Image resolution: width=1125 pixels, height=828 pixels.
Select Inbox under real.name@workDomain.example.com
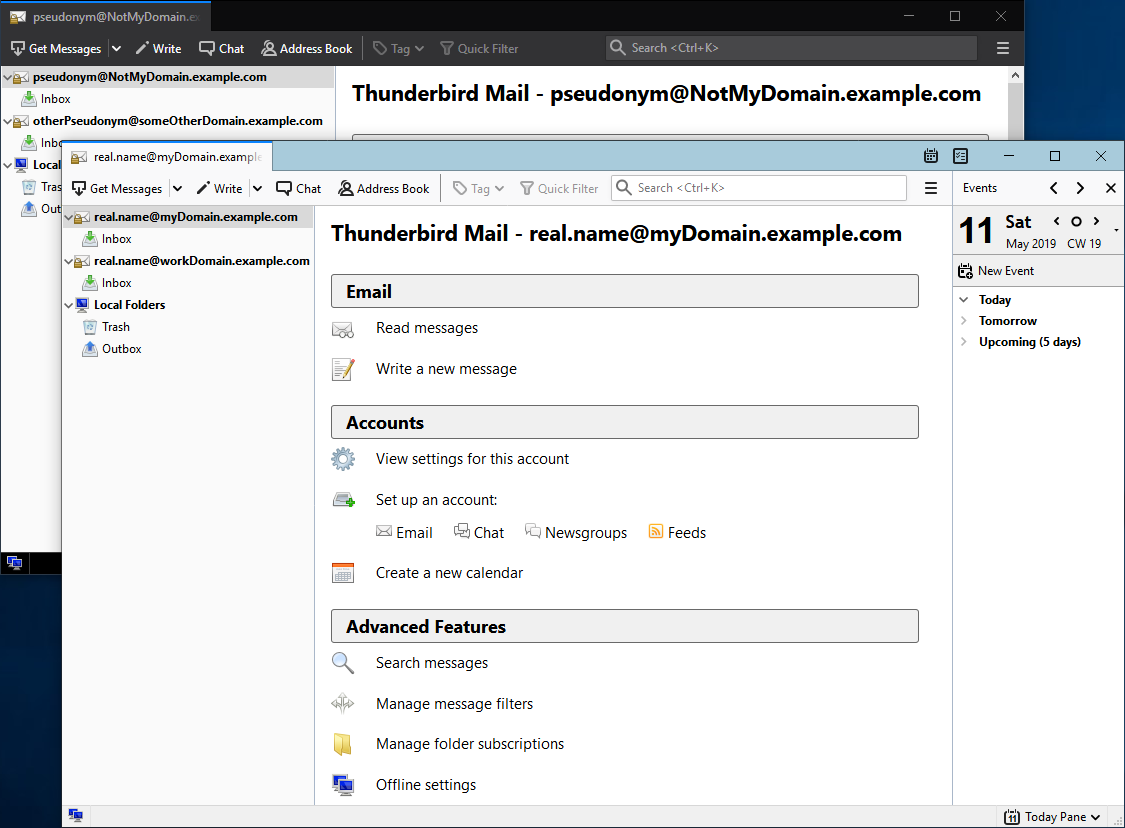point(116,283)
